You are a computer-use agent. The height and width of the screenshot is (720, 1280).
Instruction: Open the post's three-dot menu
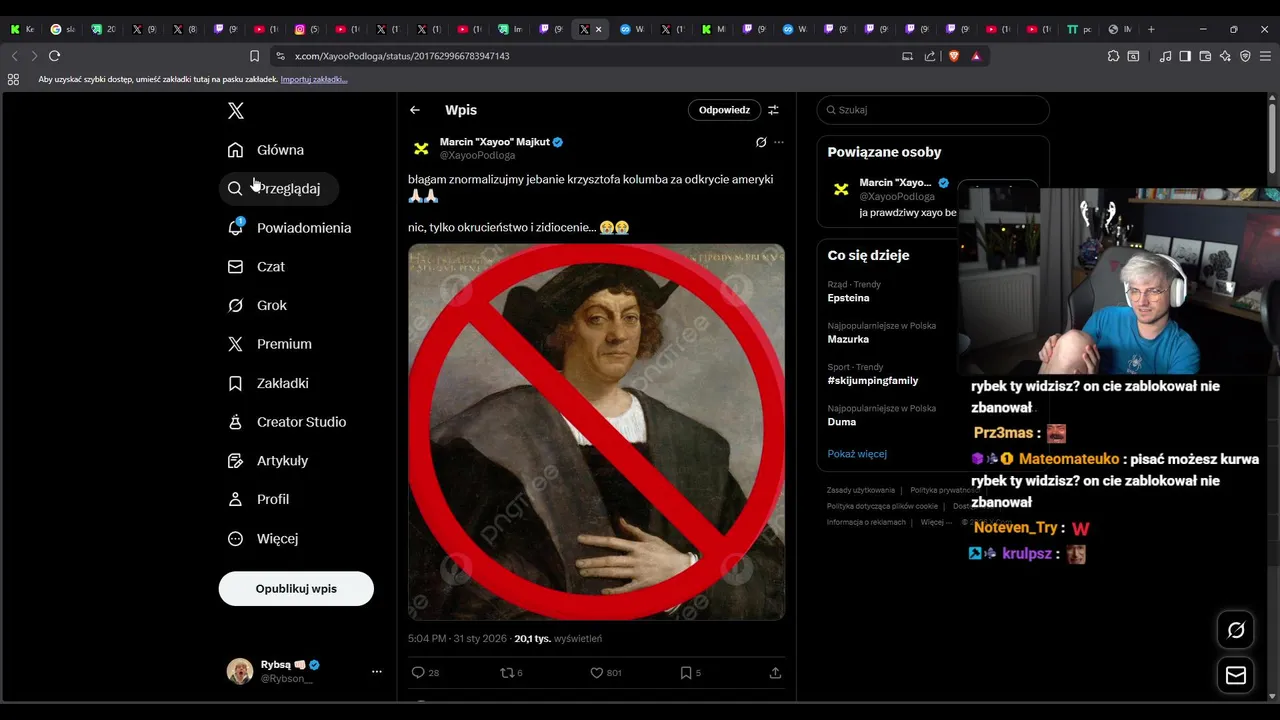click(x=779, y=142)
